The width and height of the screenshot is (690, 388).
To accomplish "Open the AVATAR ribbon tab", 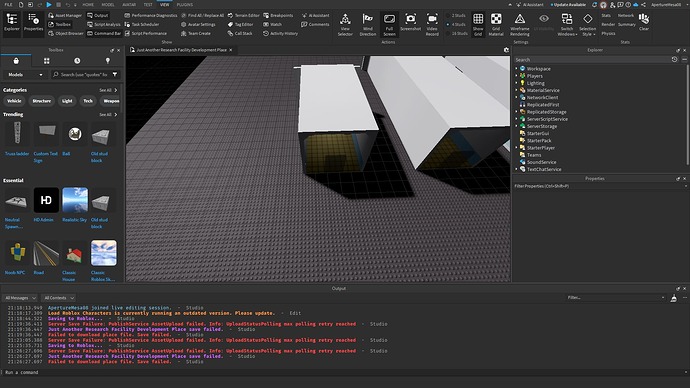I will (129, 4).
